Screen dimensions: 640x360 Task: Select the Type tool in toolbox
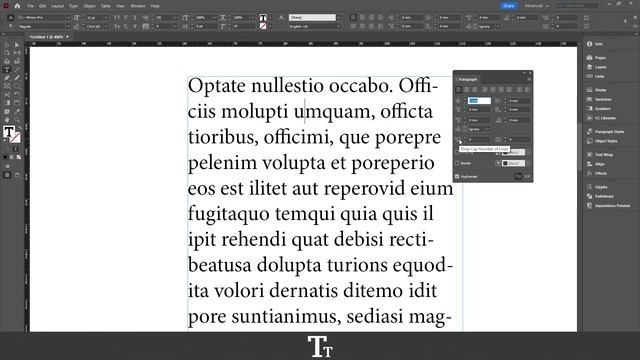click(7, 69)
